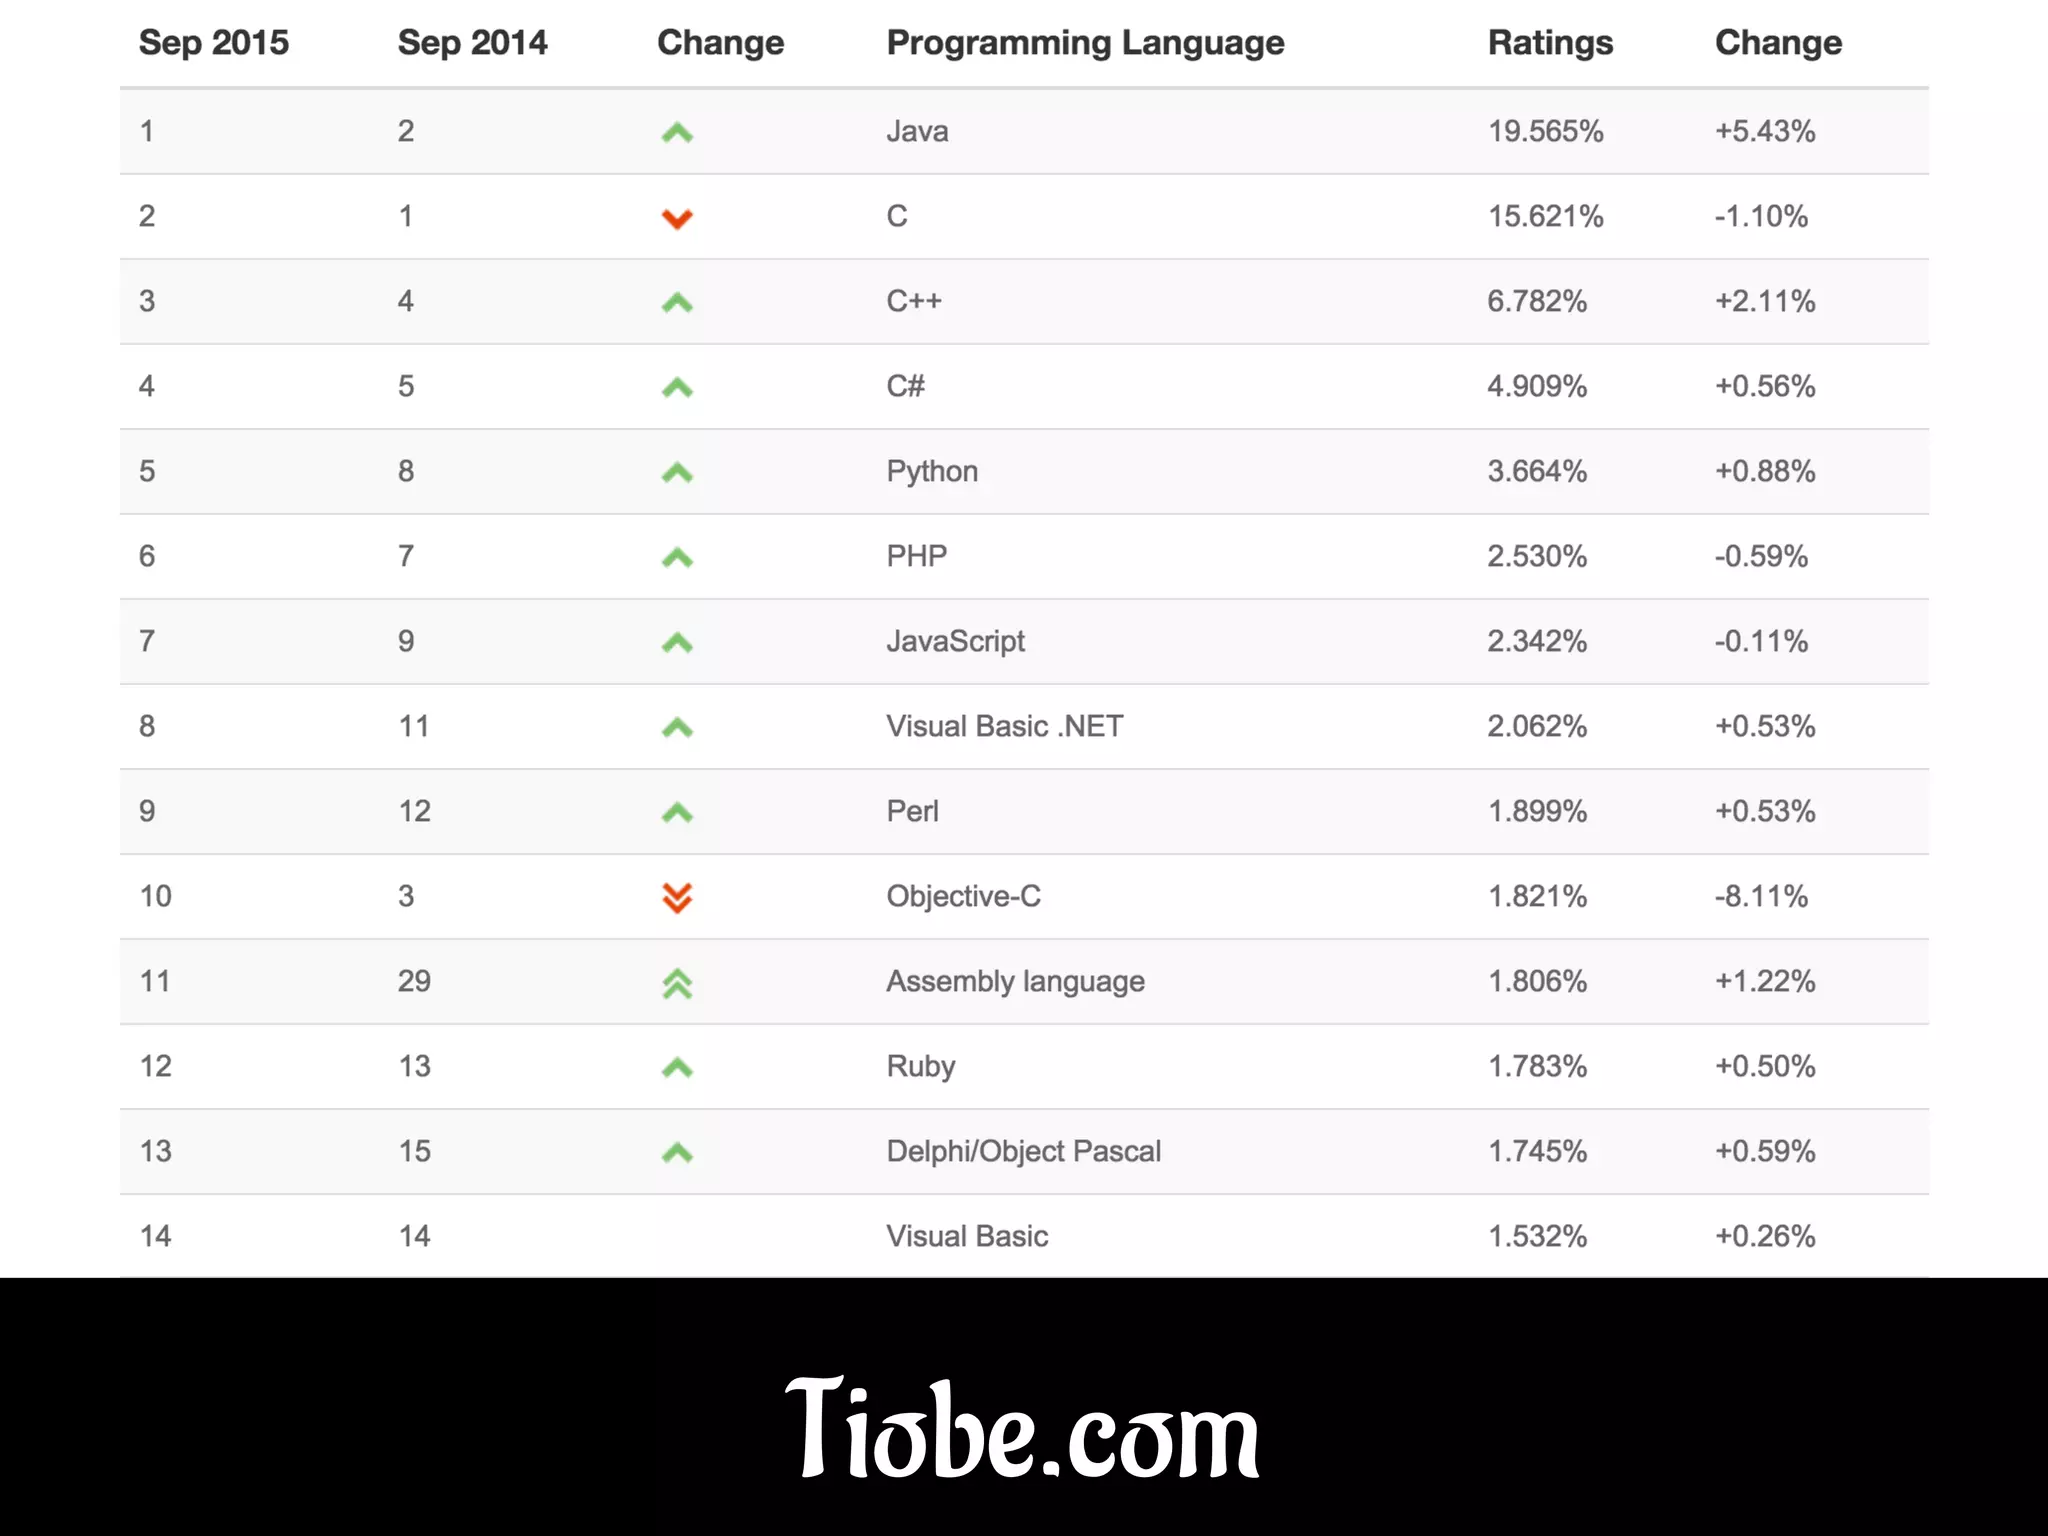This screenshot has height=1536, width=2048.
Task: Click the Visual Basic entry in the last row
Action: pos(967,1236)
